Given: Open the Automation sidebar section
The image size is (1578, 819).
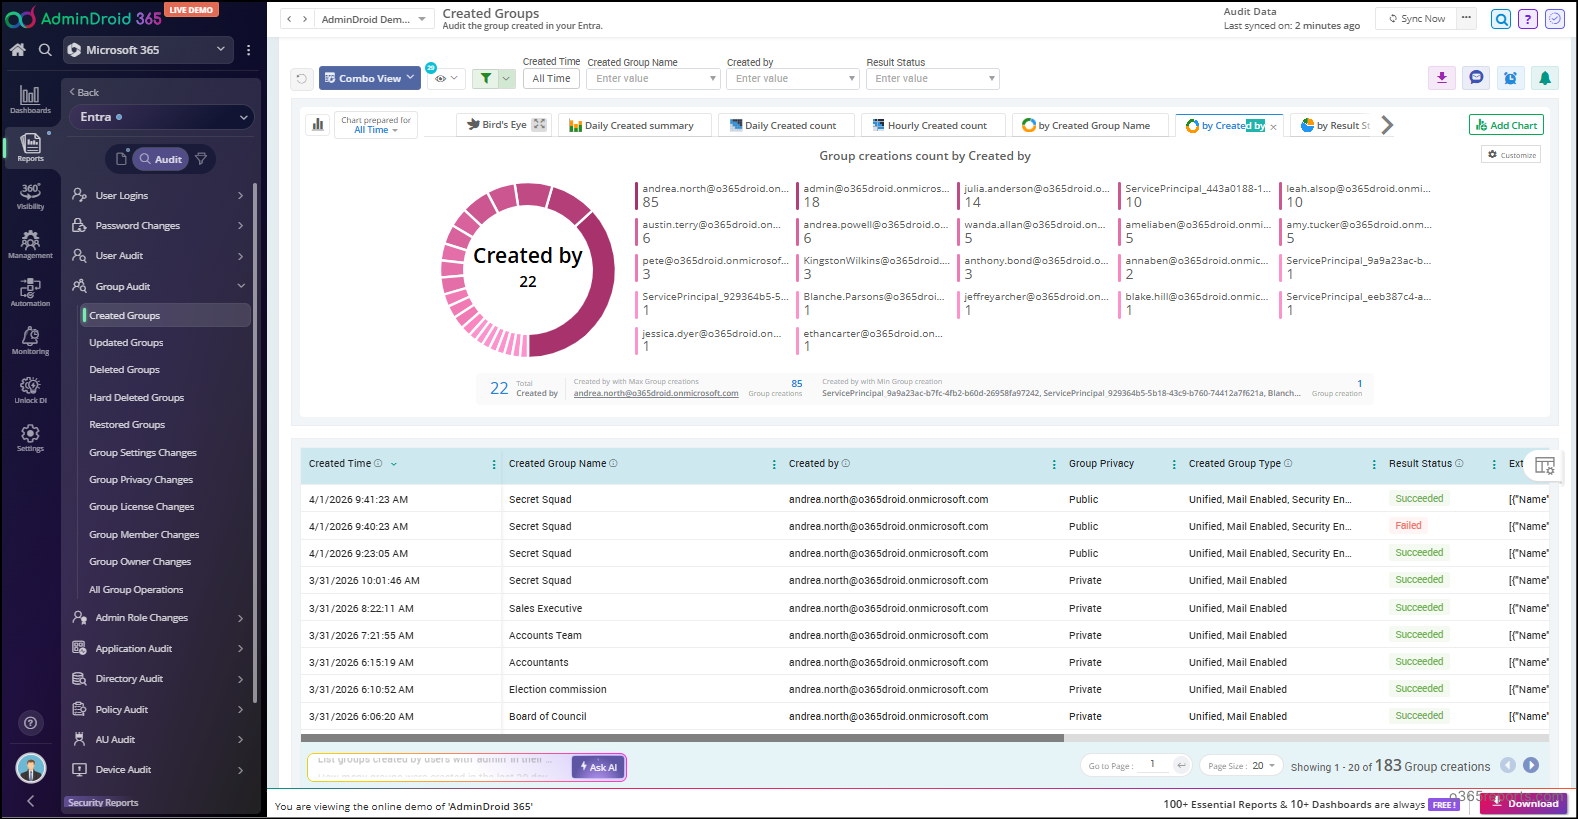Looking at the screenshot, I should click(30, 292).
